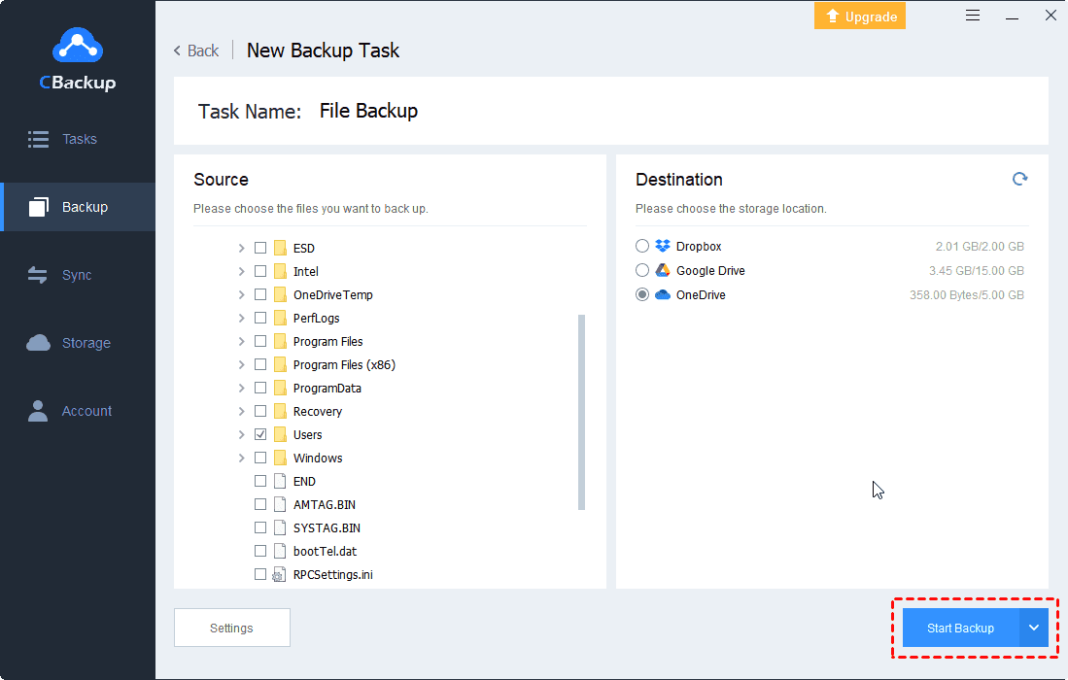Viewport: 1068px width, 680px height.
Task: Expand the ProgramData tree item
Action: [x=241, y=387]
